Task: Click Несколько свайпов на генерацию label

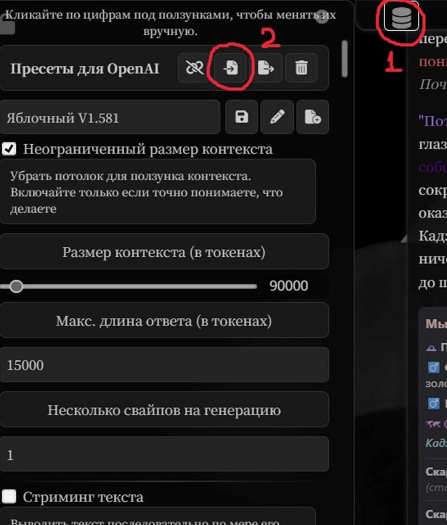Action: pyautogui.click(x=164, y=410)
